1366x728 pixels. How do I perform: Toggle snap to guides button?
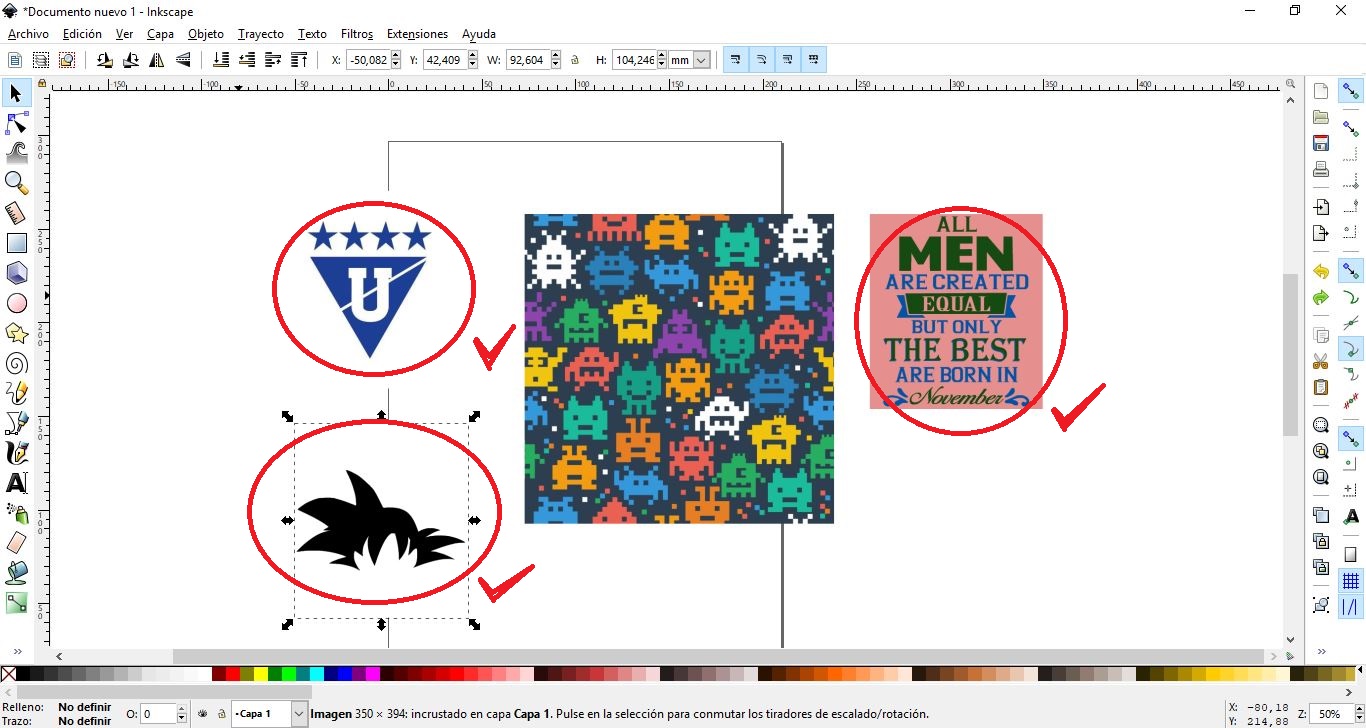click(1351, 607)
